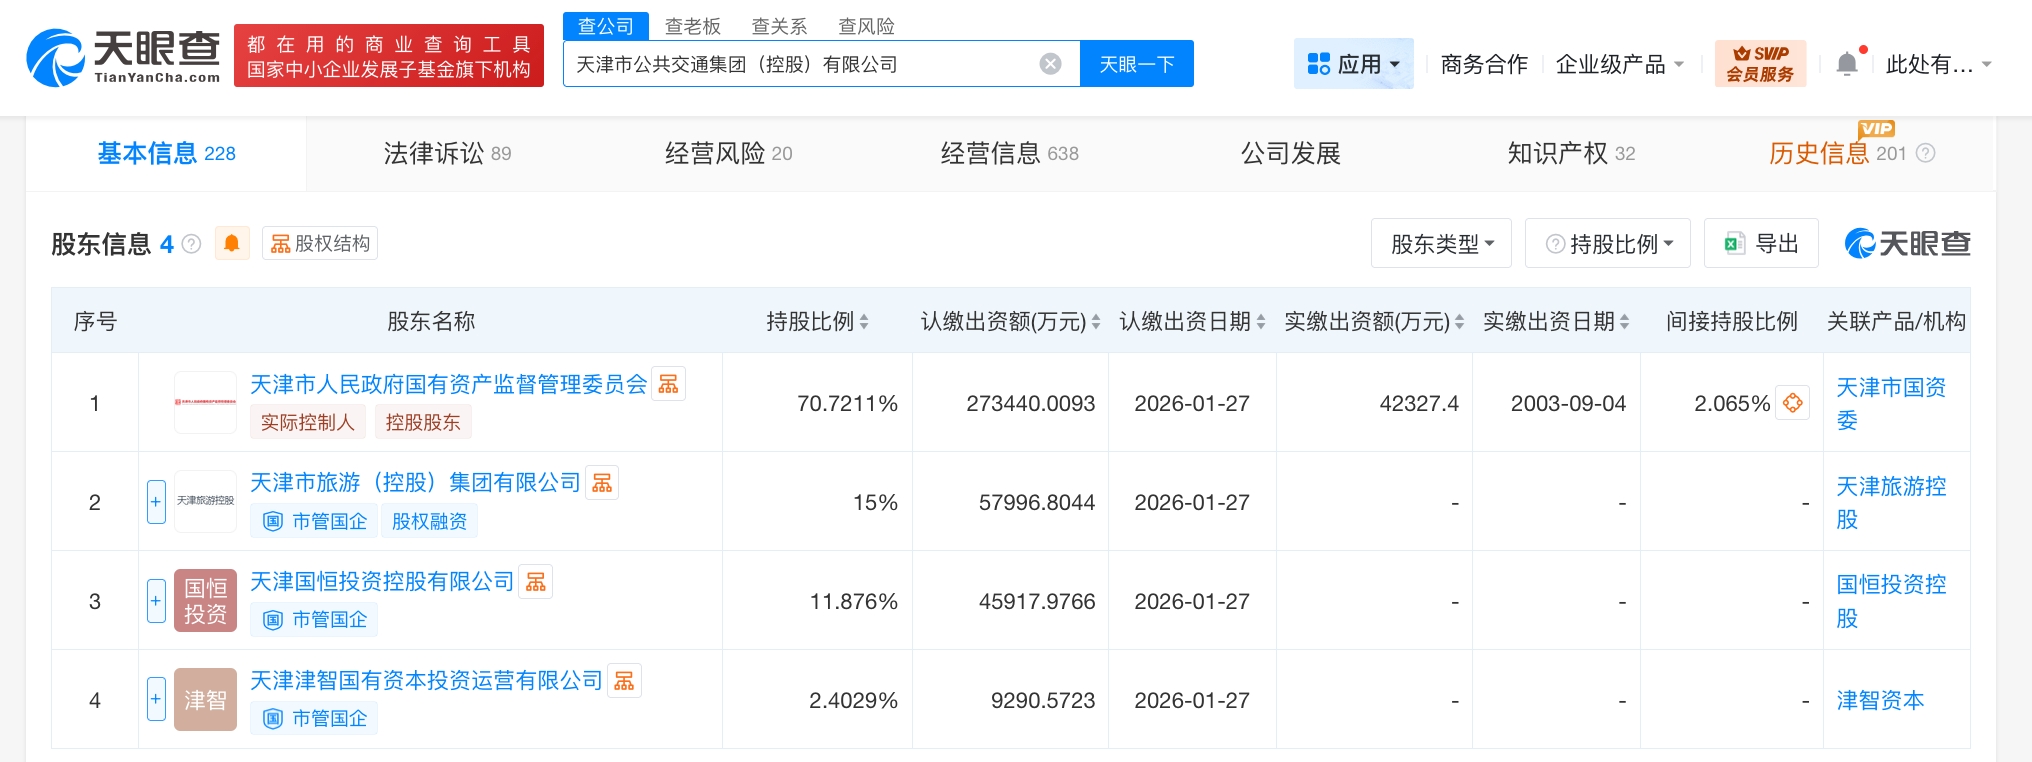2032x762 pixels.
Task: Click the equity chart icon beside 天津国恒投资控股有限公司
Action: 536,582
